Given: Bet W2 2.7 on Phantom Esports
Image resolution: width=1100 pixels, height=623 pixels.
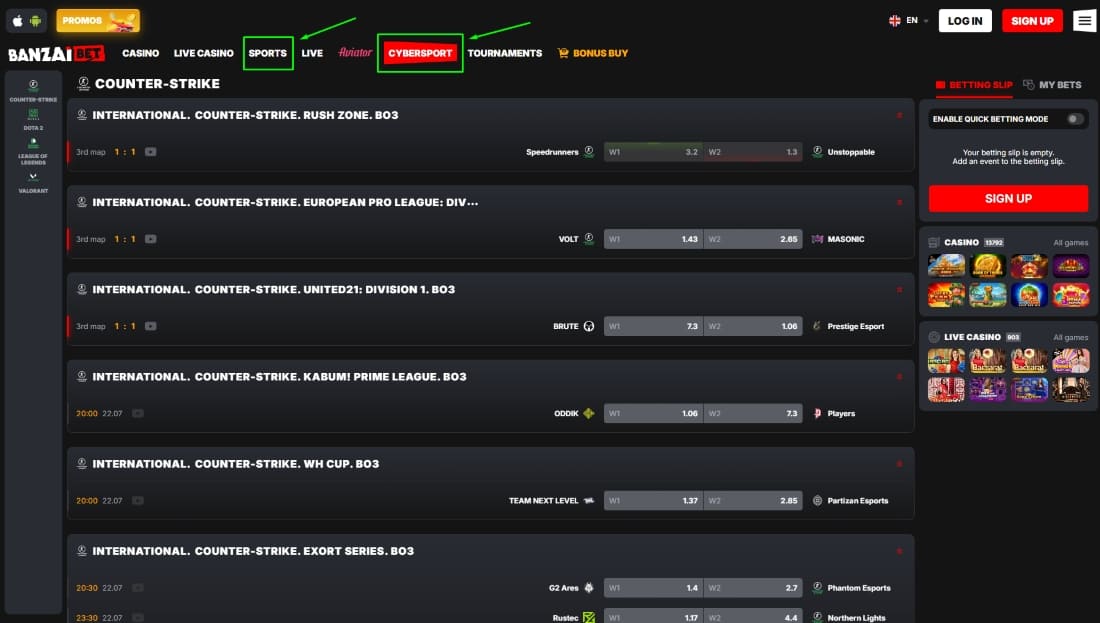Looking at the screenshot, I should [x=753, y=588].
